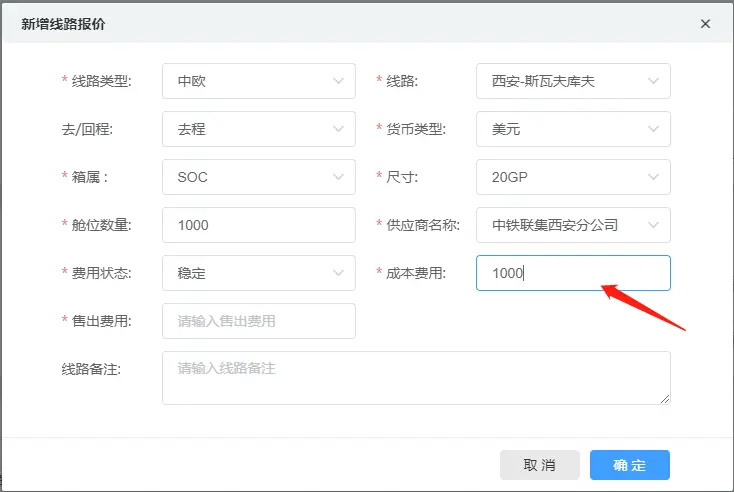Open the 供应商名称 dropdown
This screenshot has height=492, width=734.
click(x=573, y=225)
